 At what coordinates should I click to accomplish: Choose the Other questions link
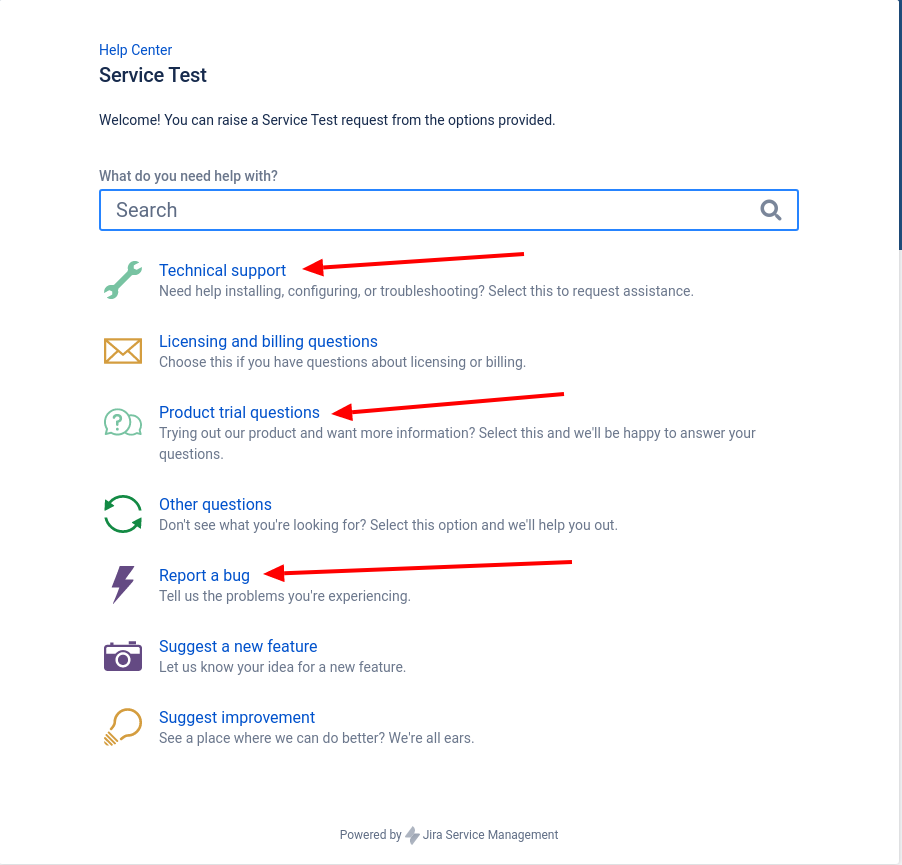click(215, 504)
